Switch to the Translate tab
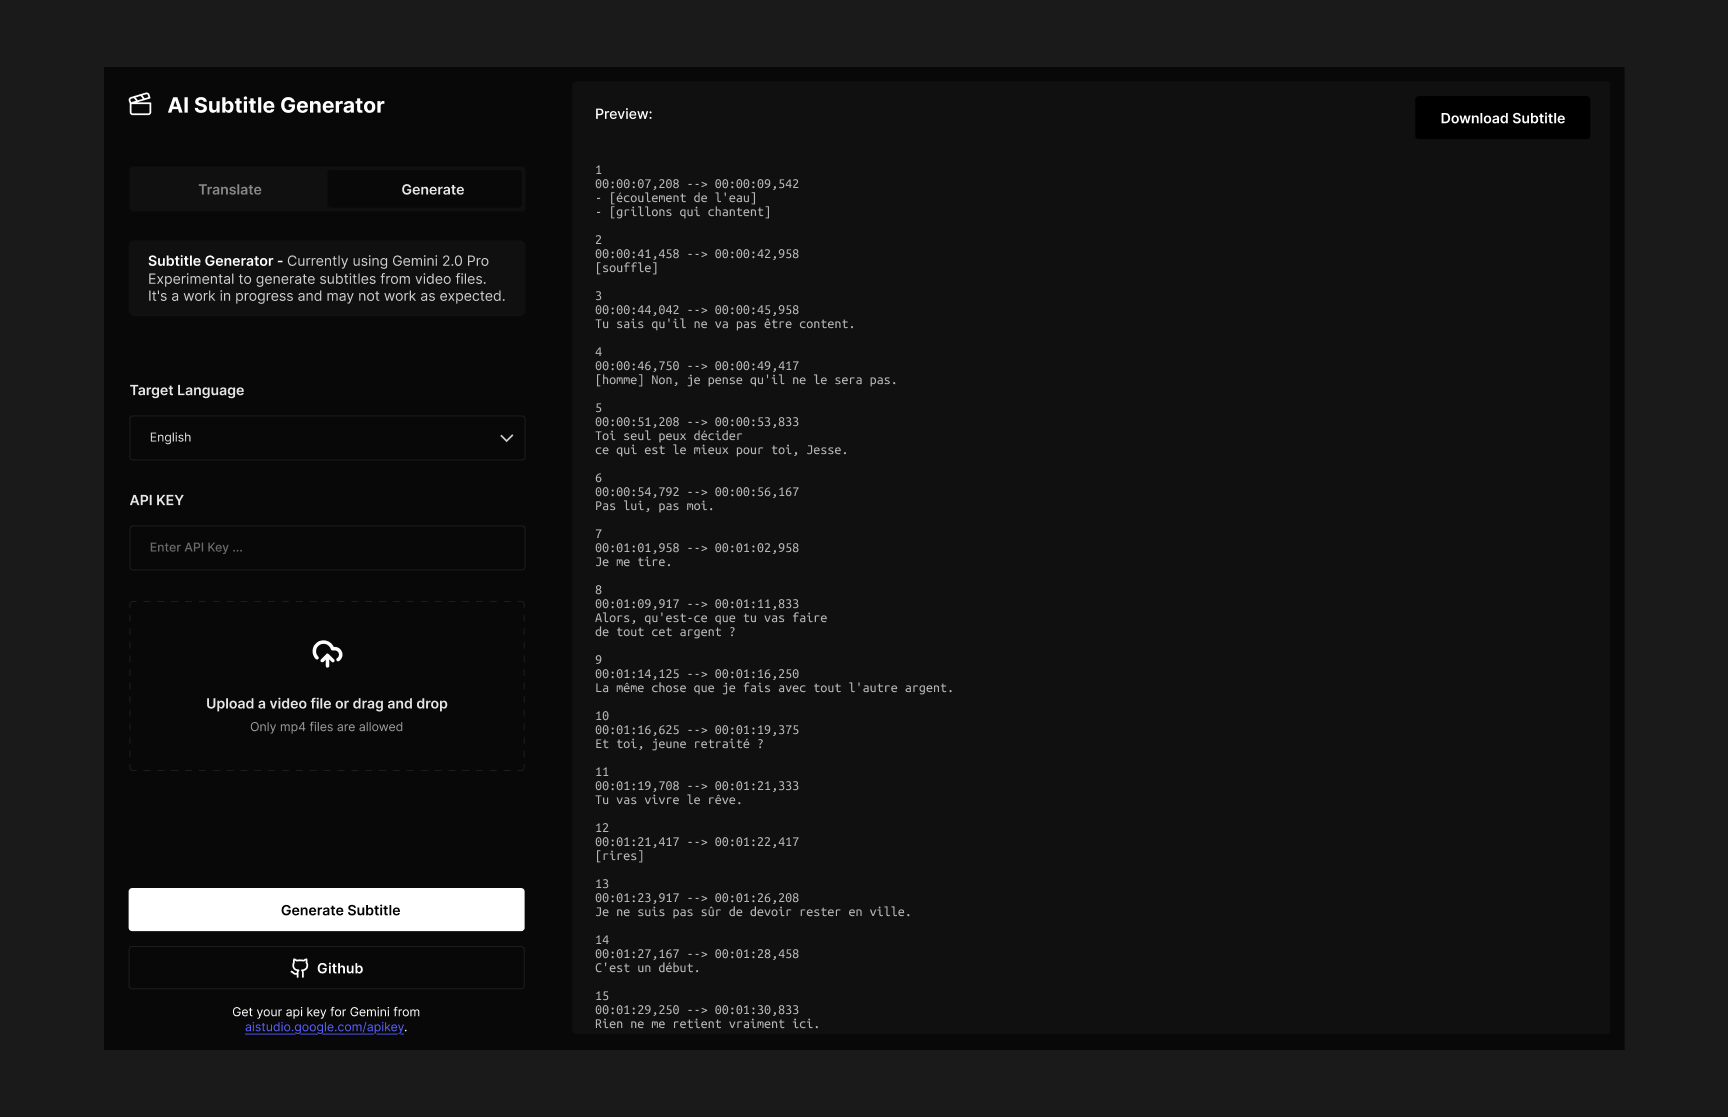This screenshot has width=1728, height=1117. tap(229, 188)
